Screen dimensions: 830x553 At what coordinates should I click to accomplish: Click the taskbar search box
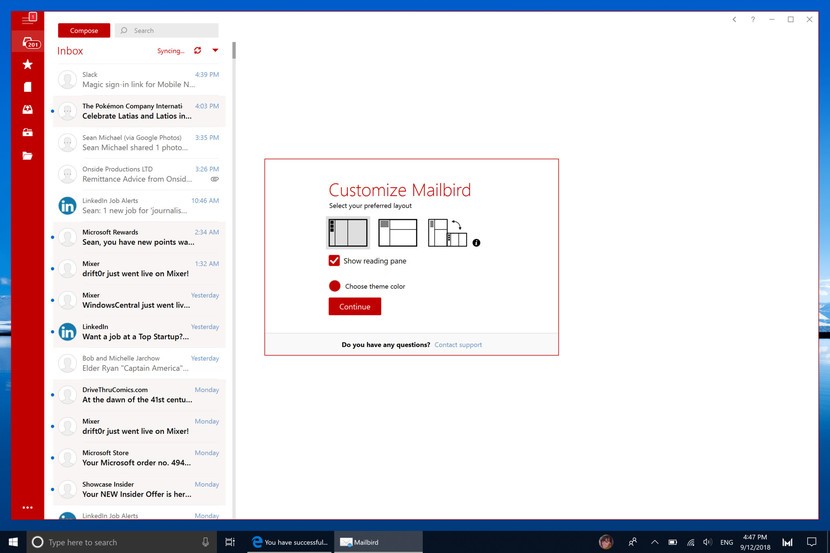click(122, 542)
